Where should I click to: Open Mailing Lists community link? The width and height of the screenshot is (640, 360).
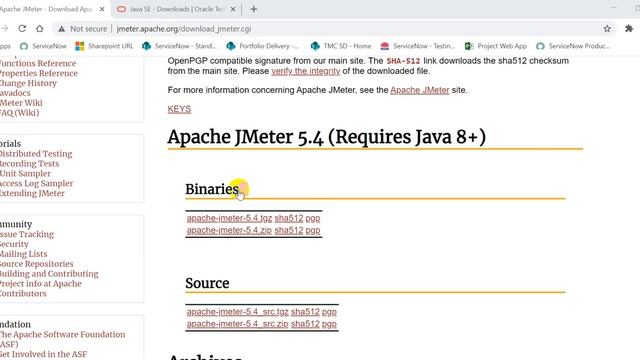point(24,254)
